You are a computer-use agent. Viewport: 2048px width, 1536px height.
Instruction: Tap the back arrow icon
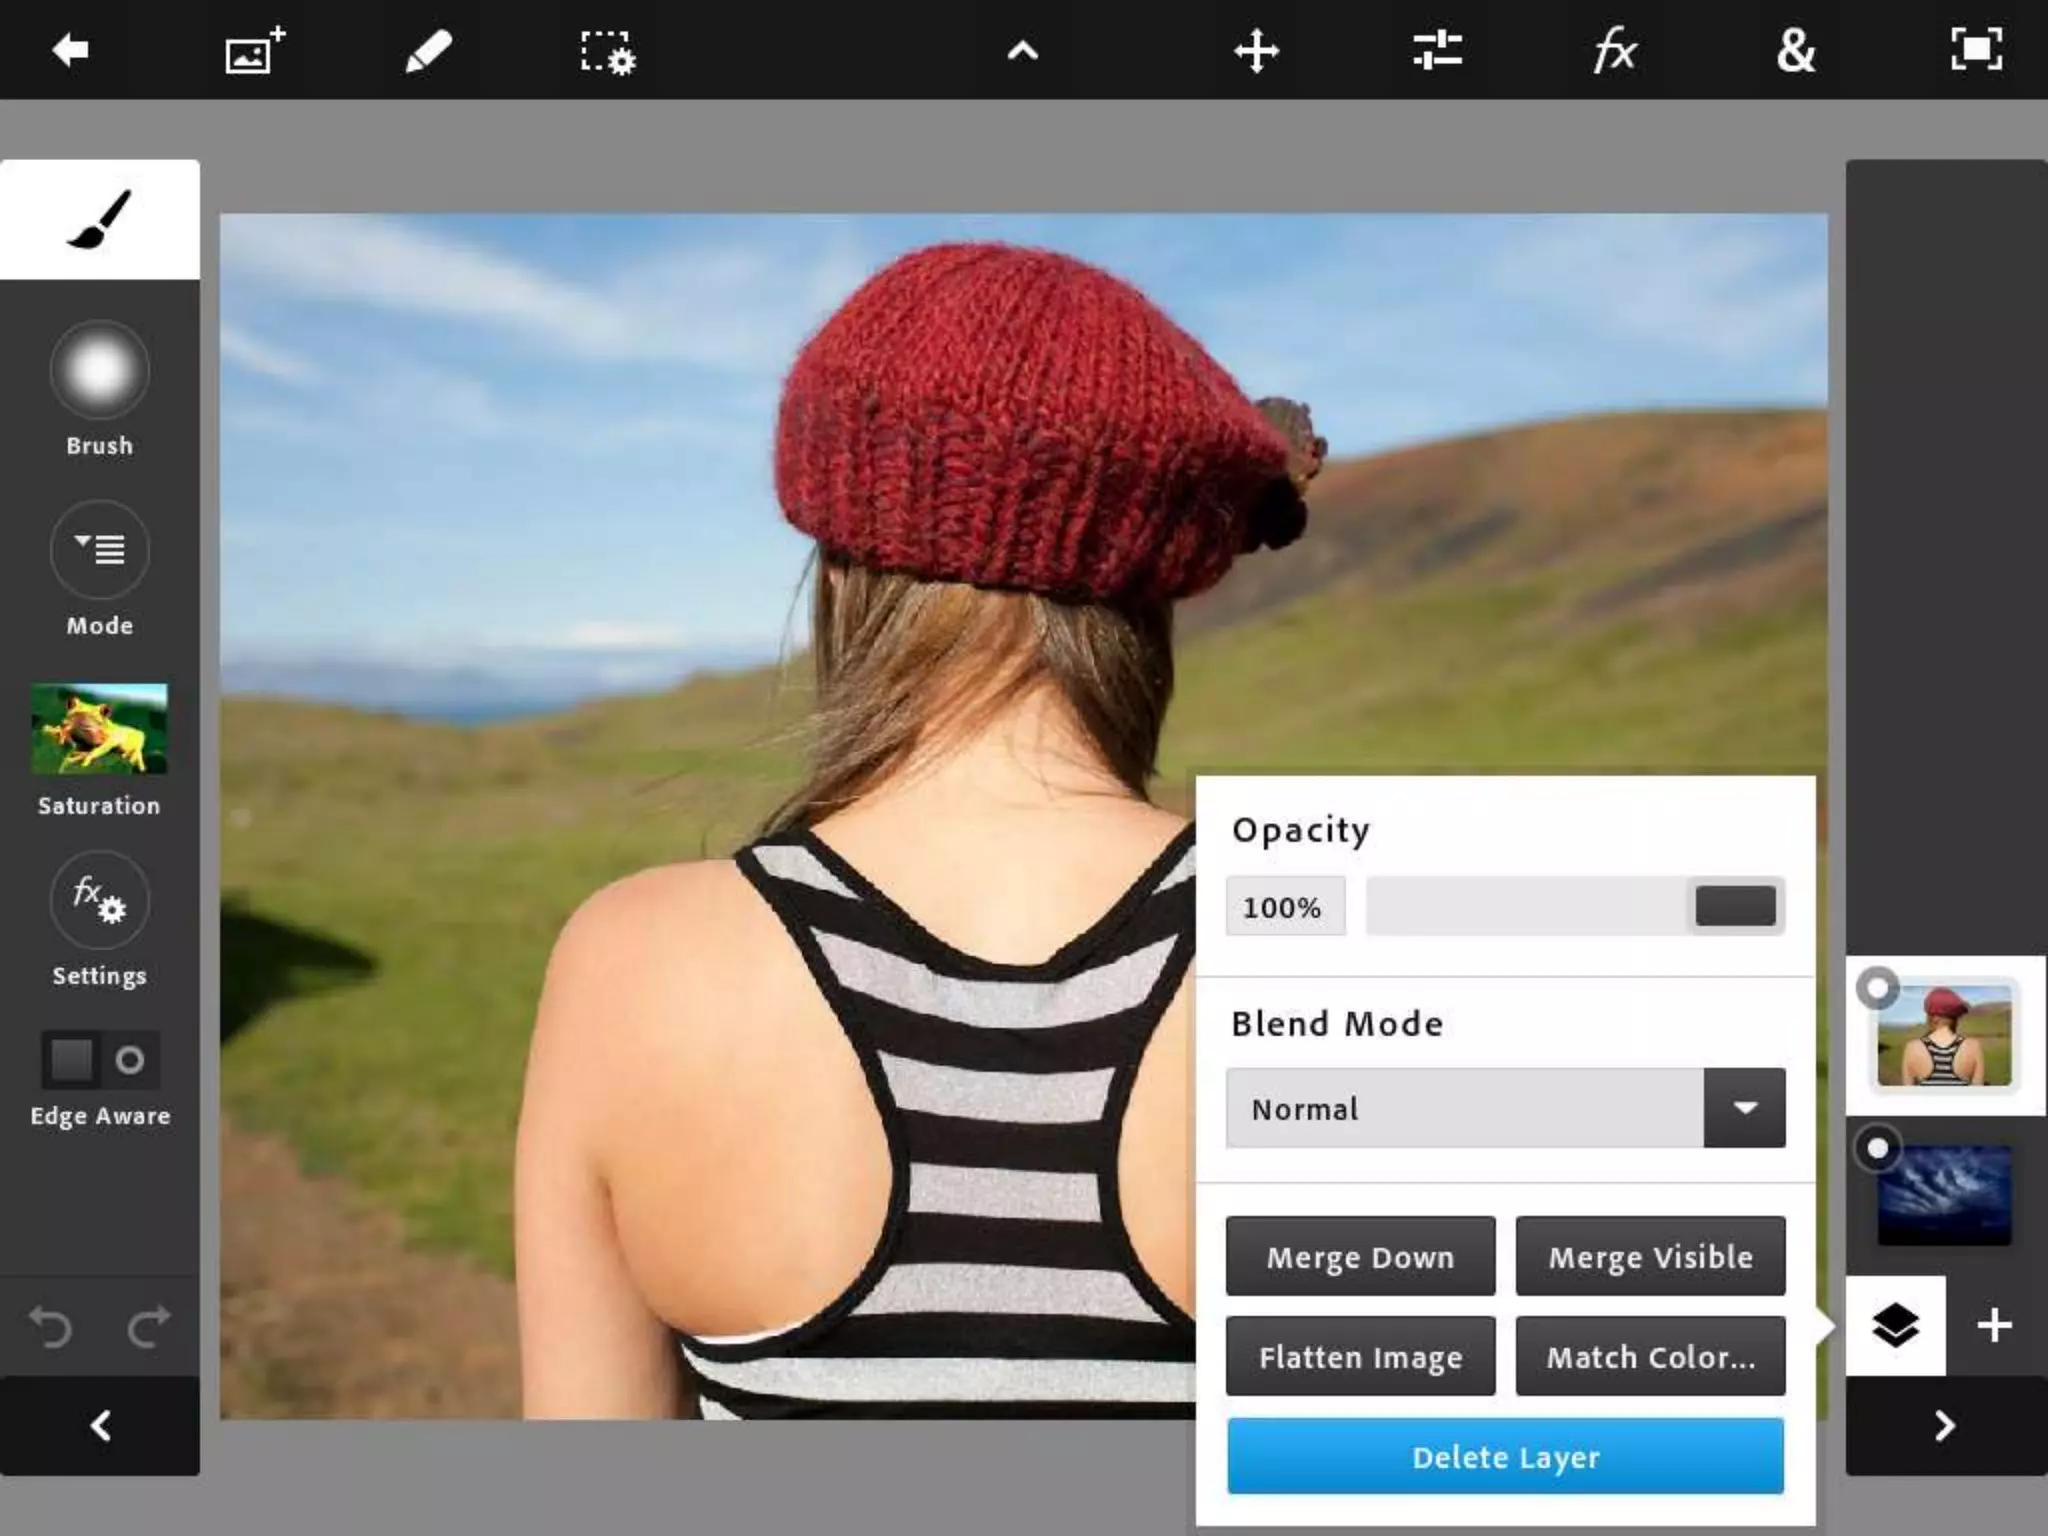[x=70, y=50]
